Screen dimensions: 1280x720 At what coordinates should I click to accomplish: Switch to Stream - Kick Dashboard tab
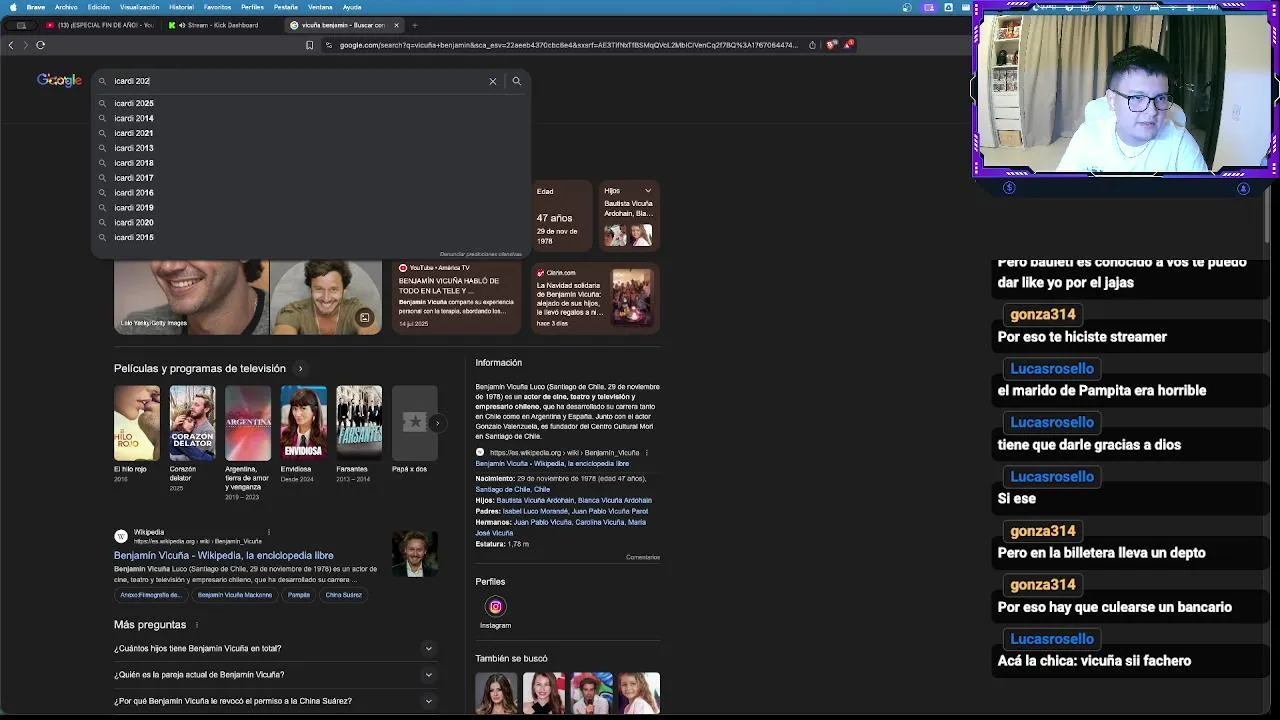tap(220, 25)
